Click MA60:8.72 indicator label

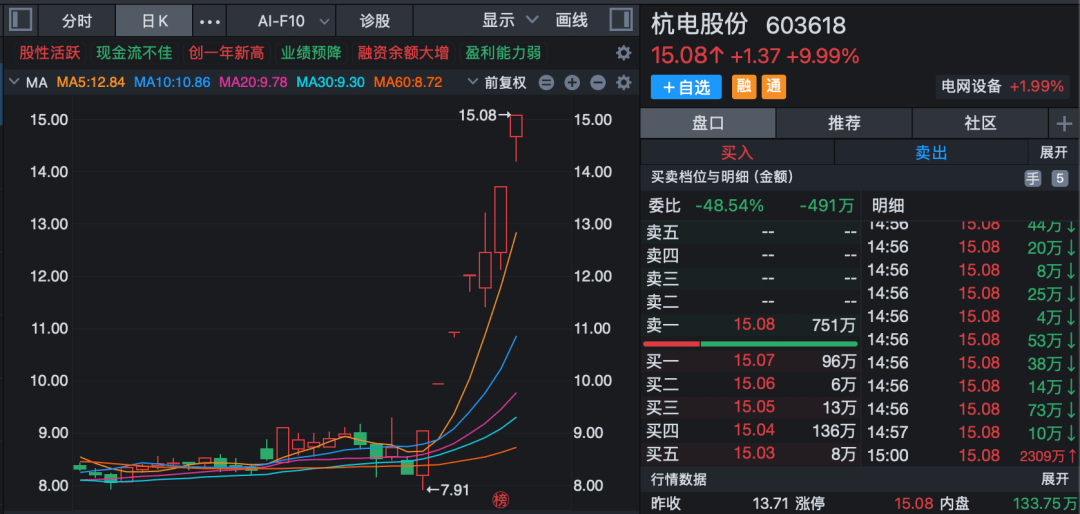[407, 83]
